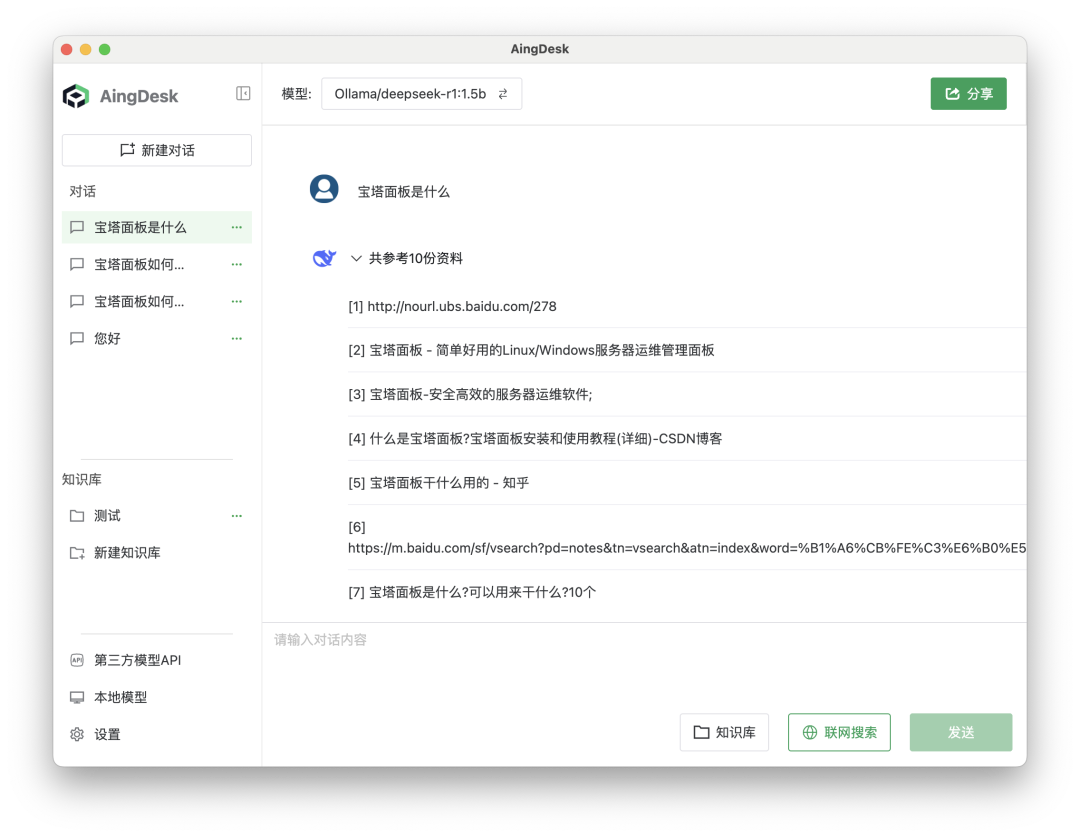This screenshot has width=1080, height=837.
Task: Open 第三方模型API menu item
Action: pos(137,660)
